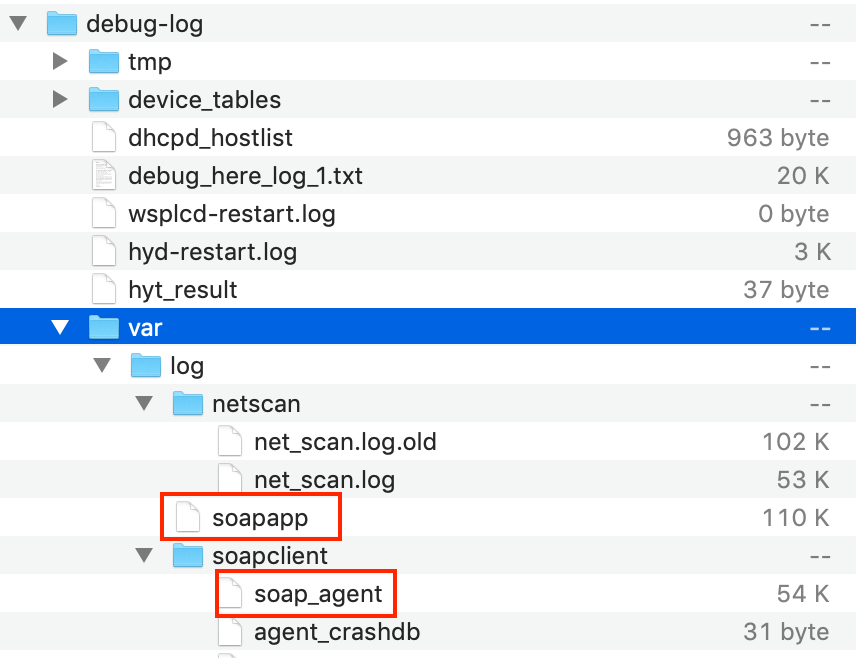Image resolution: width=856 pixels, height=658 pixels.
Task: Collapse the netscan folder triangle
Action: point(144,404)
